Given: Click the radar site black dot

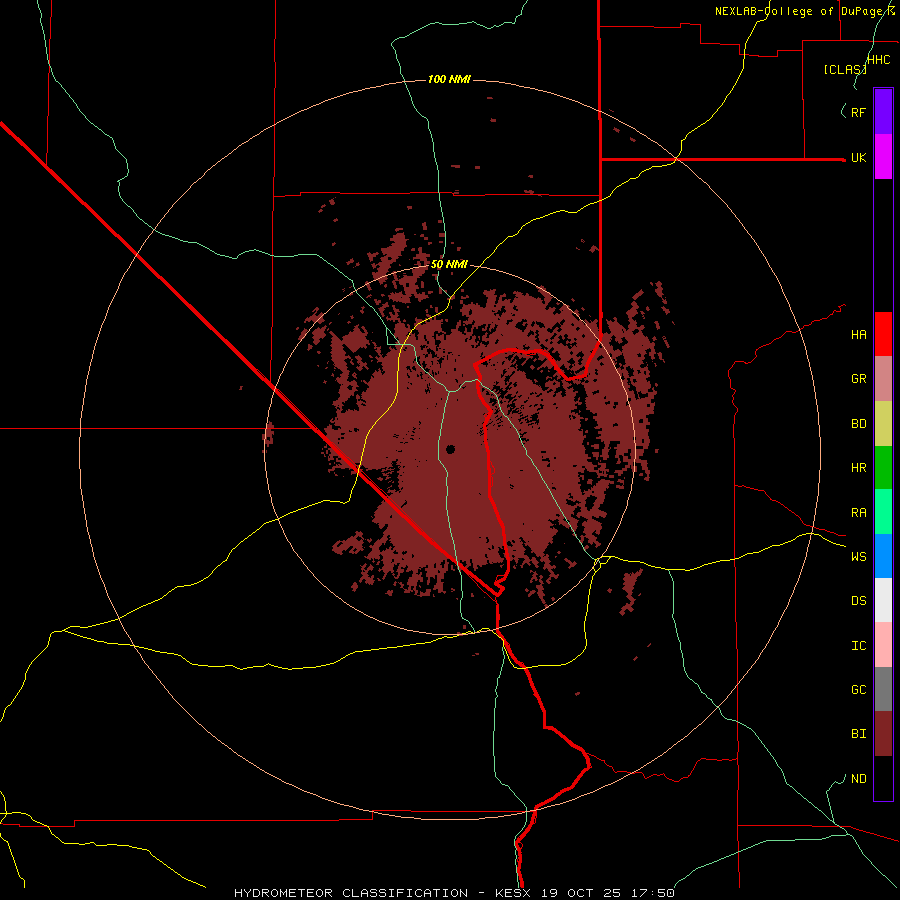Looking at the screenshot, I should pos(451,449).
